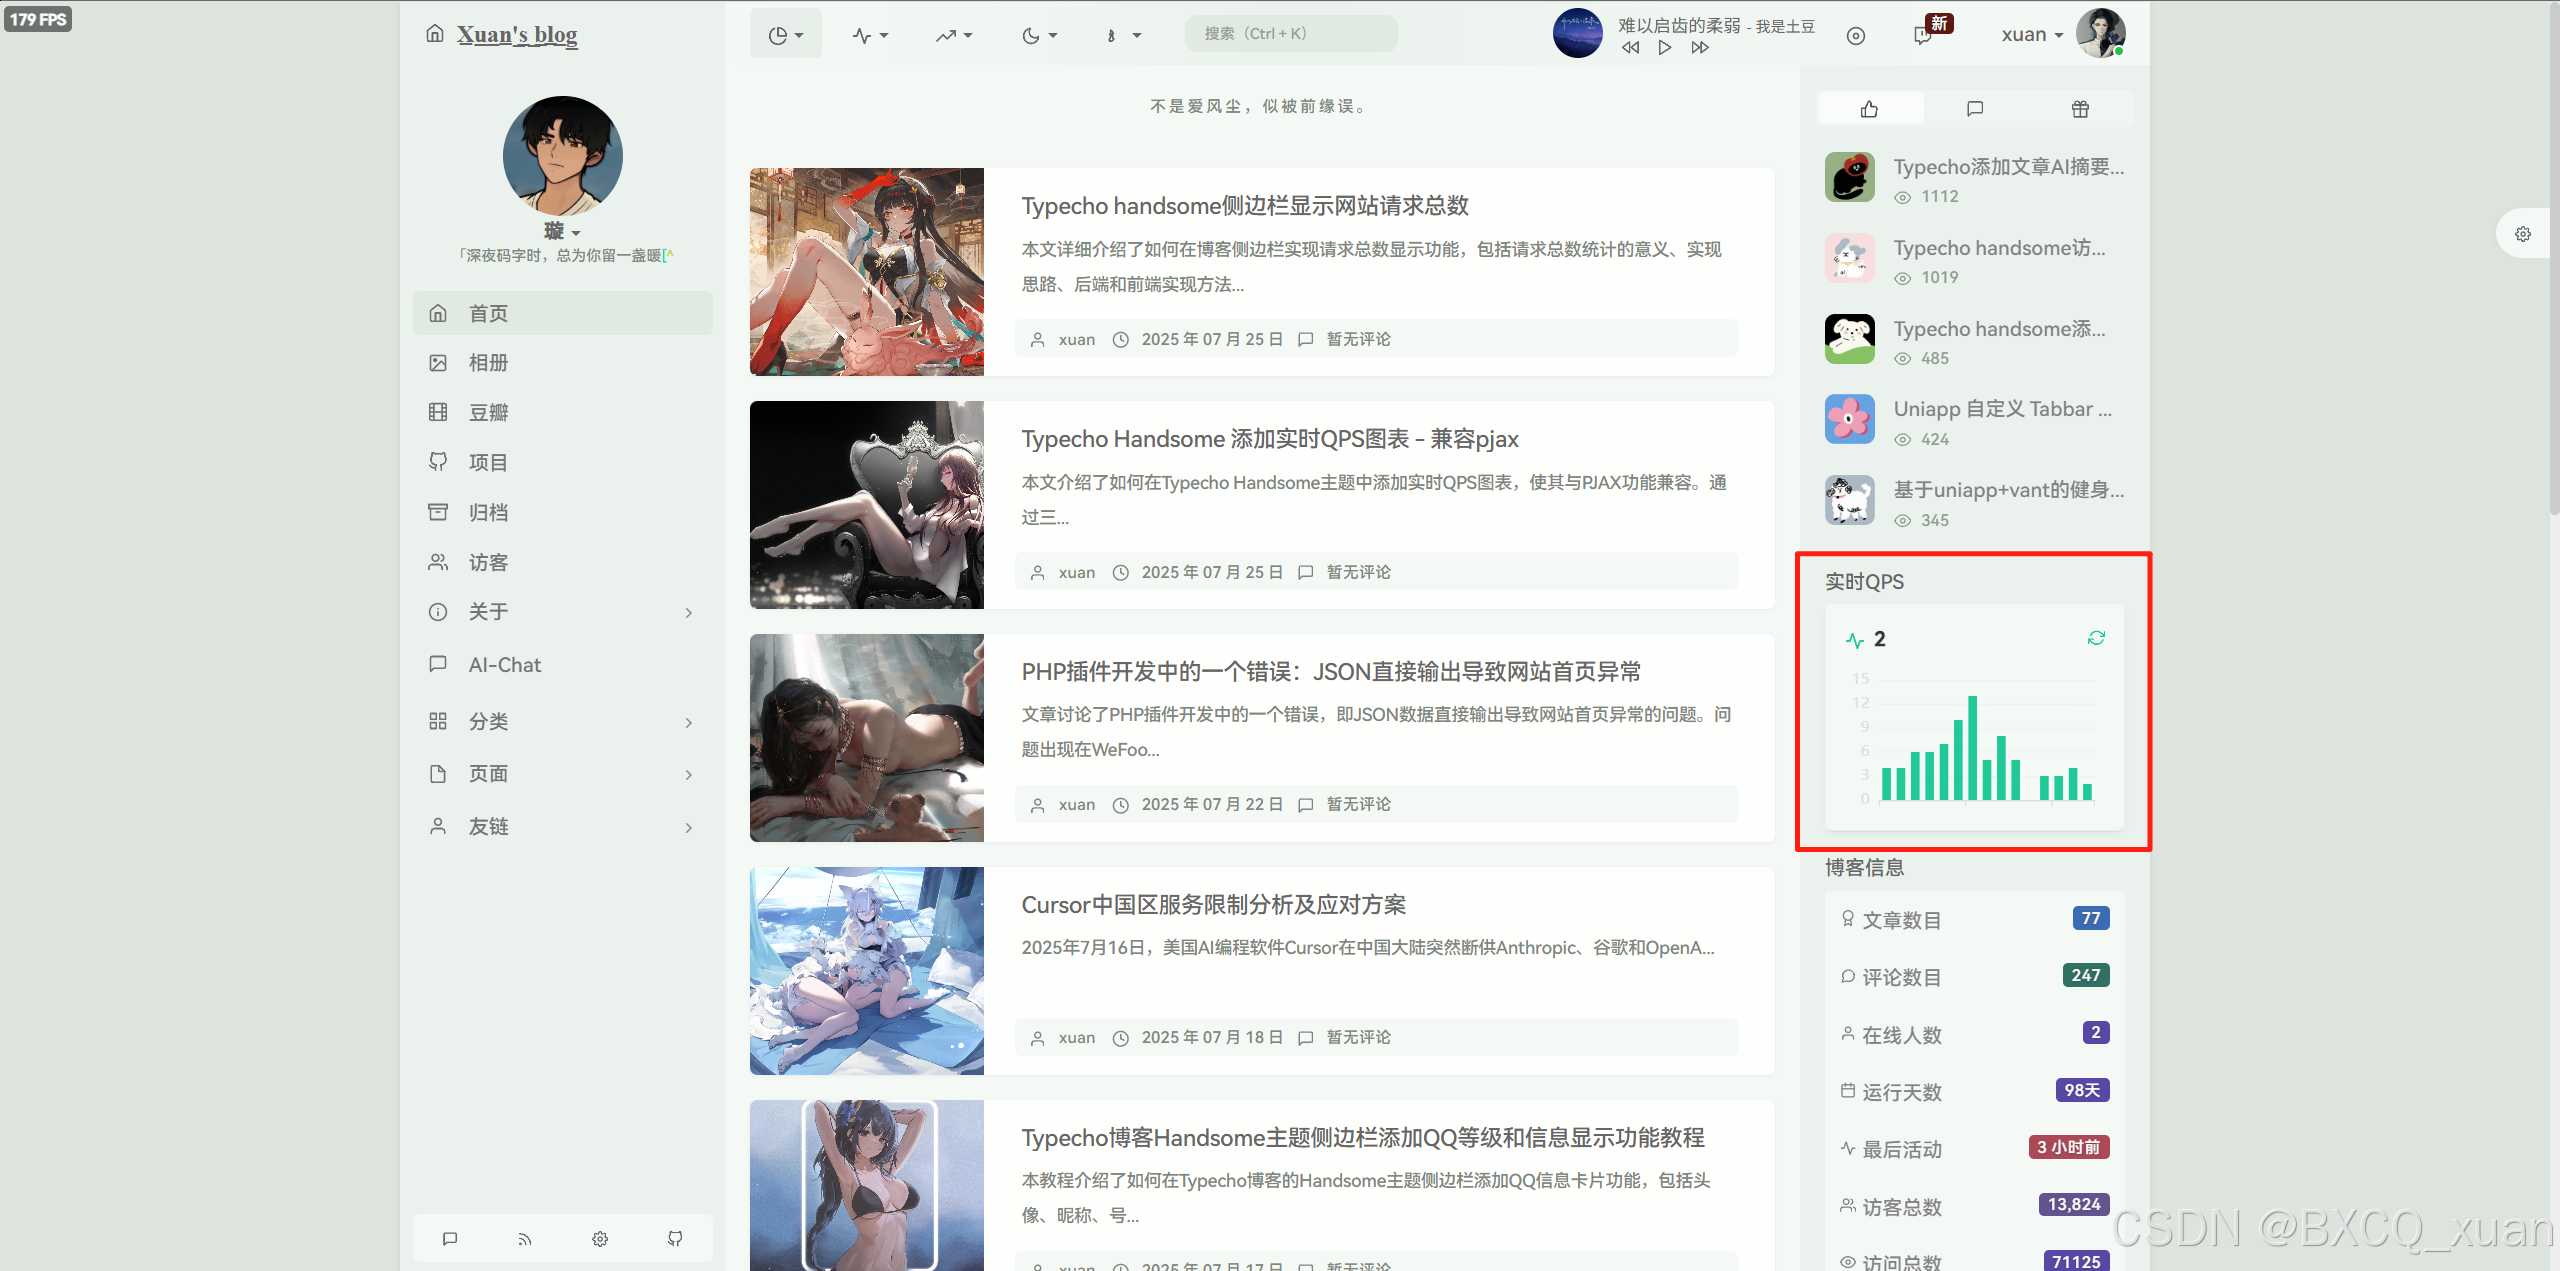Expand the 关于 sidebar item
The width and height of the screenshot is (2560, 1271).
(x=563, y=612)
